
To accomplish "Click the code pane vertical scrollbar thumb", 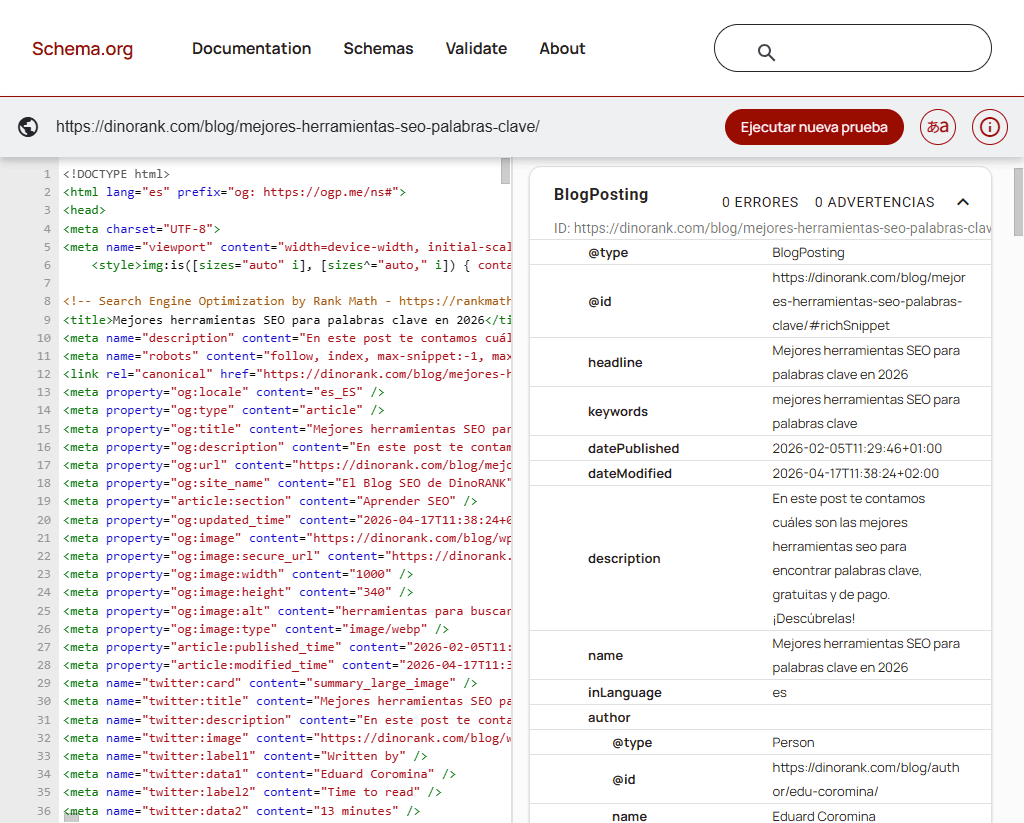I will pos(505,170).
